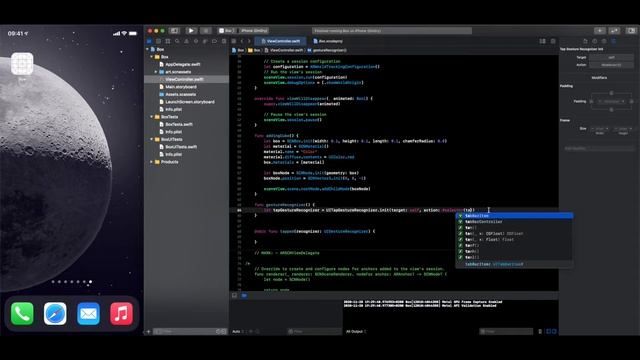Choose tabBarItem from autocomplete list
Screen dimensions: 640x360
[514, 216]
